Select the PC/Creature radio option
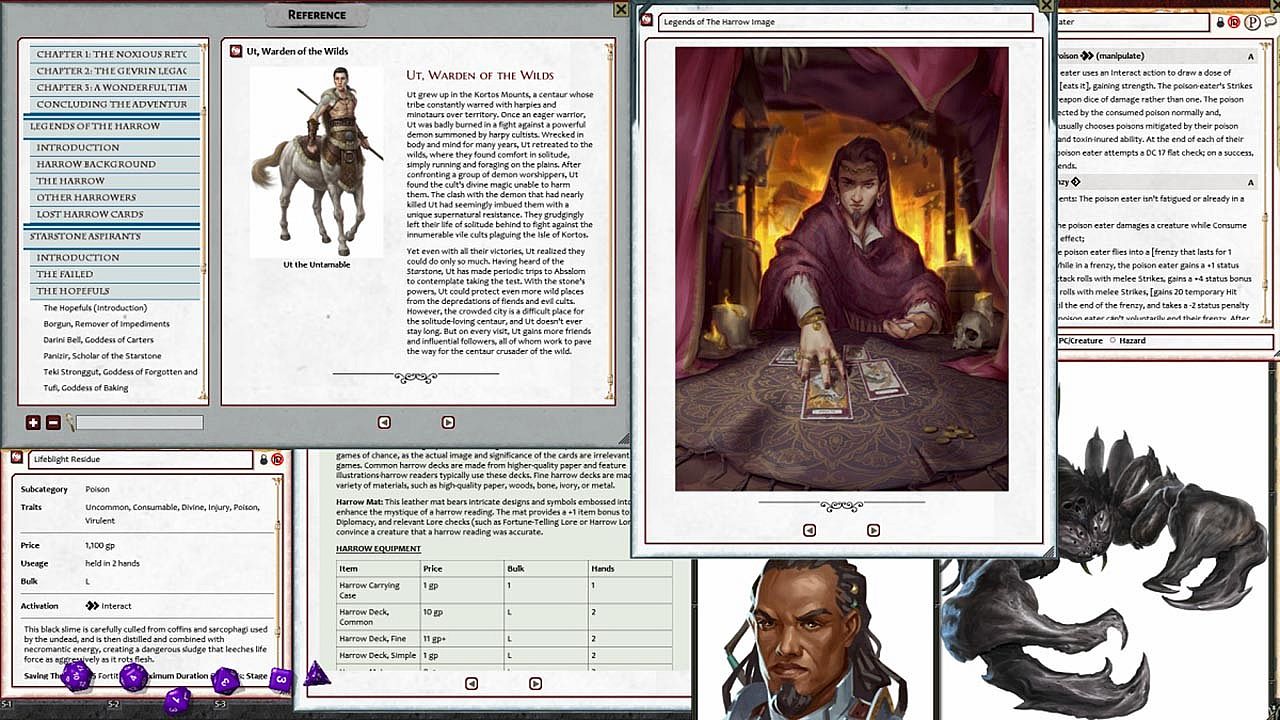 tap(1080, 341)
